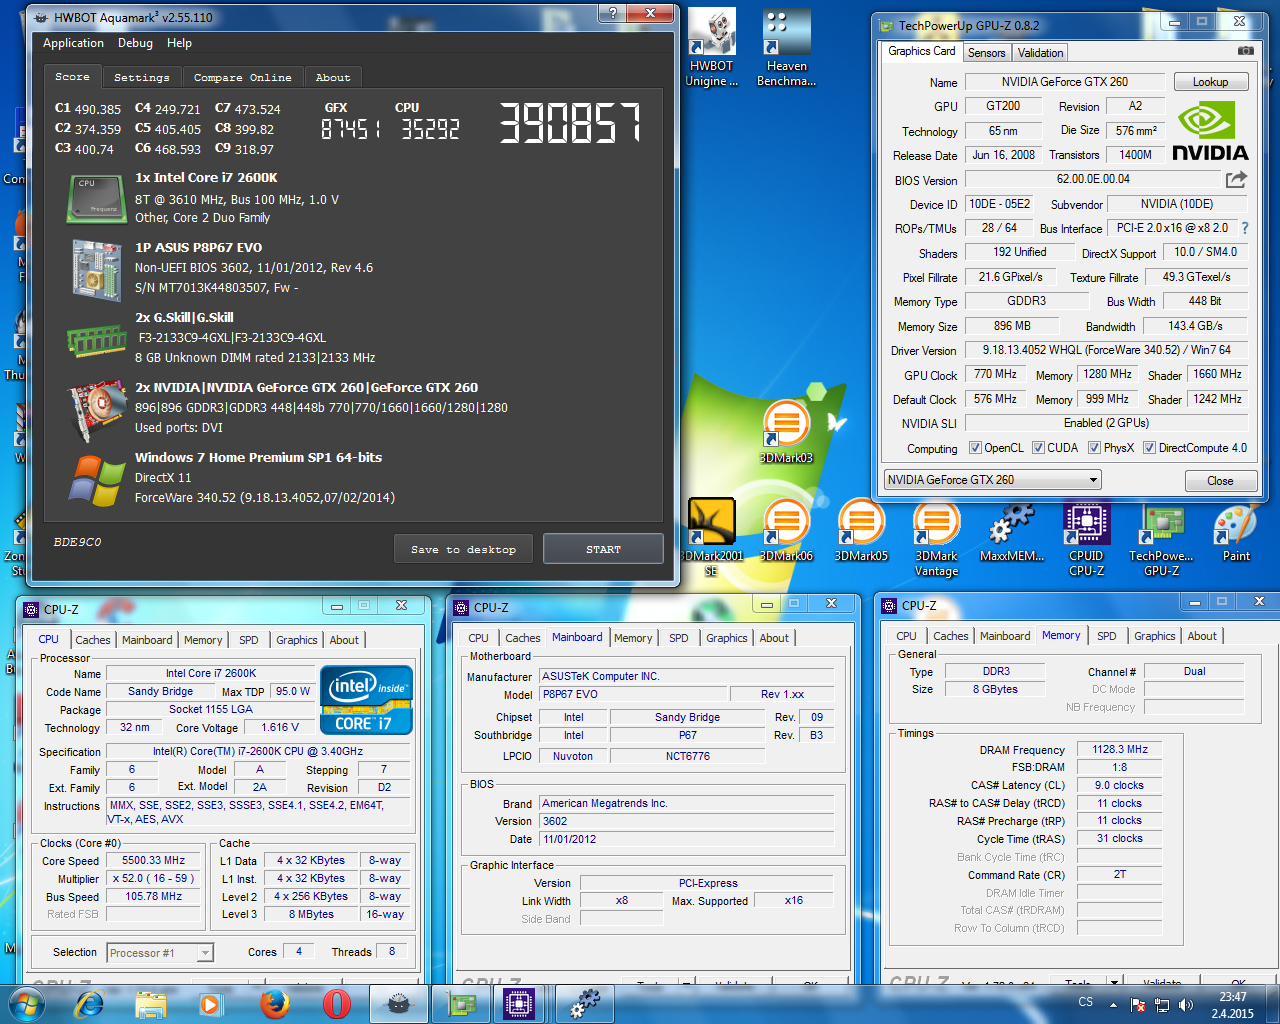1280x1024 pixels.
Task: Toggle the CUDA checkbox in GPU-Z
Action: [x=1038, y=448]
